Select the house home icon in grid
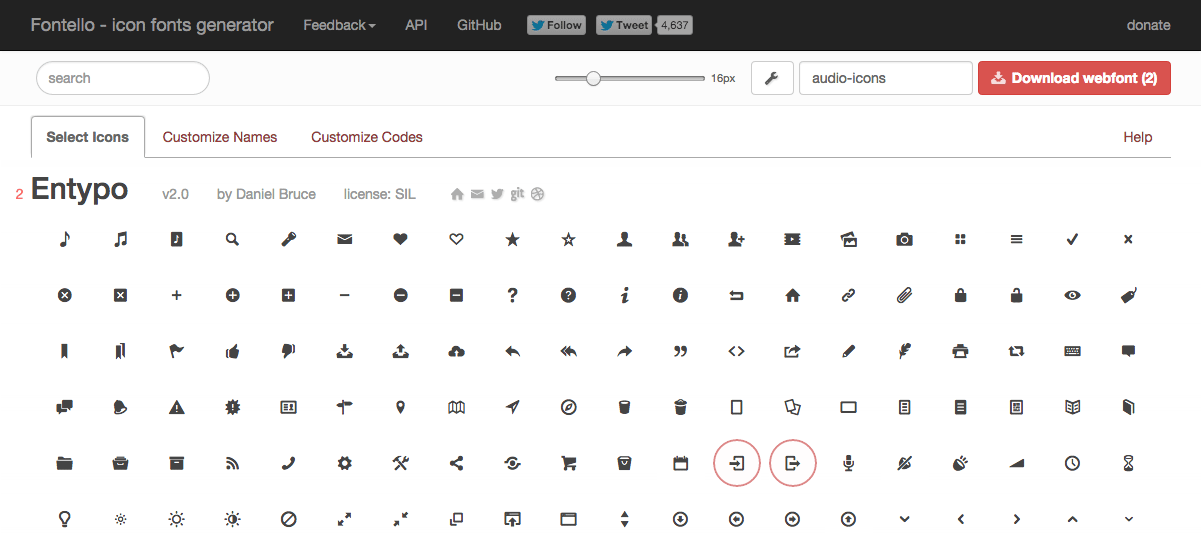The width and height of the screenshot is (1201, 548). (793, 295)
